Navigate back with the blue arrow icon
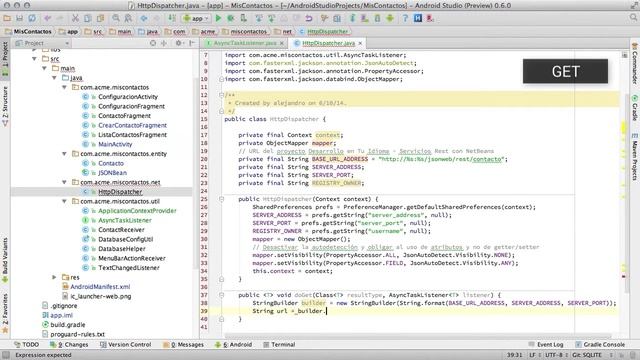640x360 pixels. (x=144, y=18)
